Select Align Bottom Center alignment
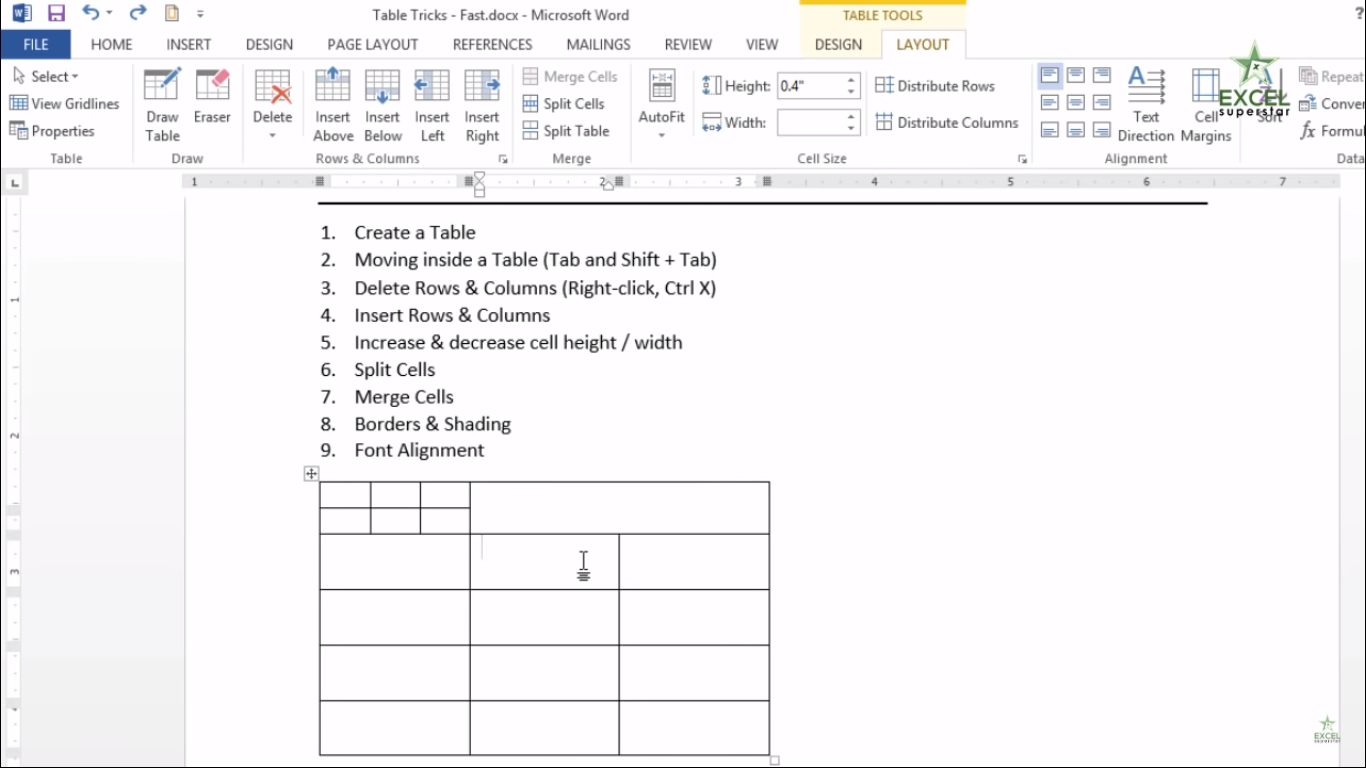 [1076, 130]
